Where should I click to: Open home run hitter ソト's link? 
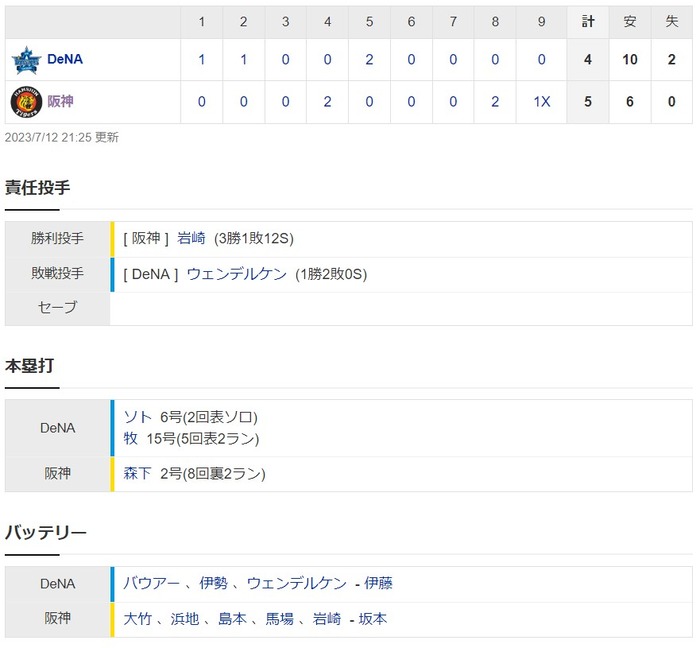[138, 417]
